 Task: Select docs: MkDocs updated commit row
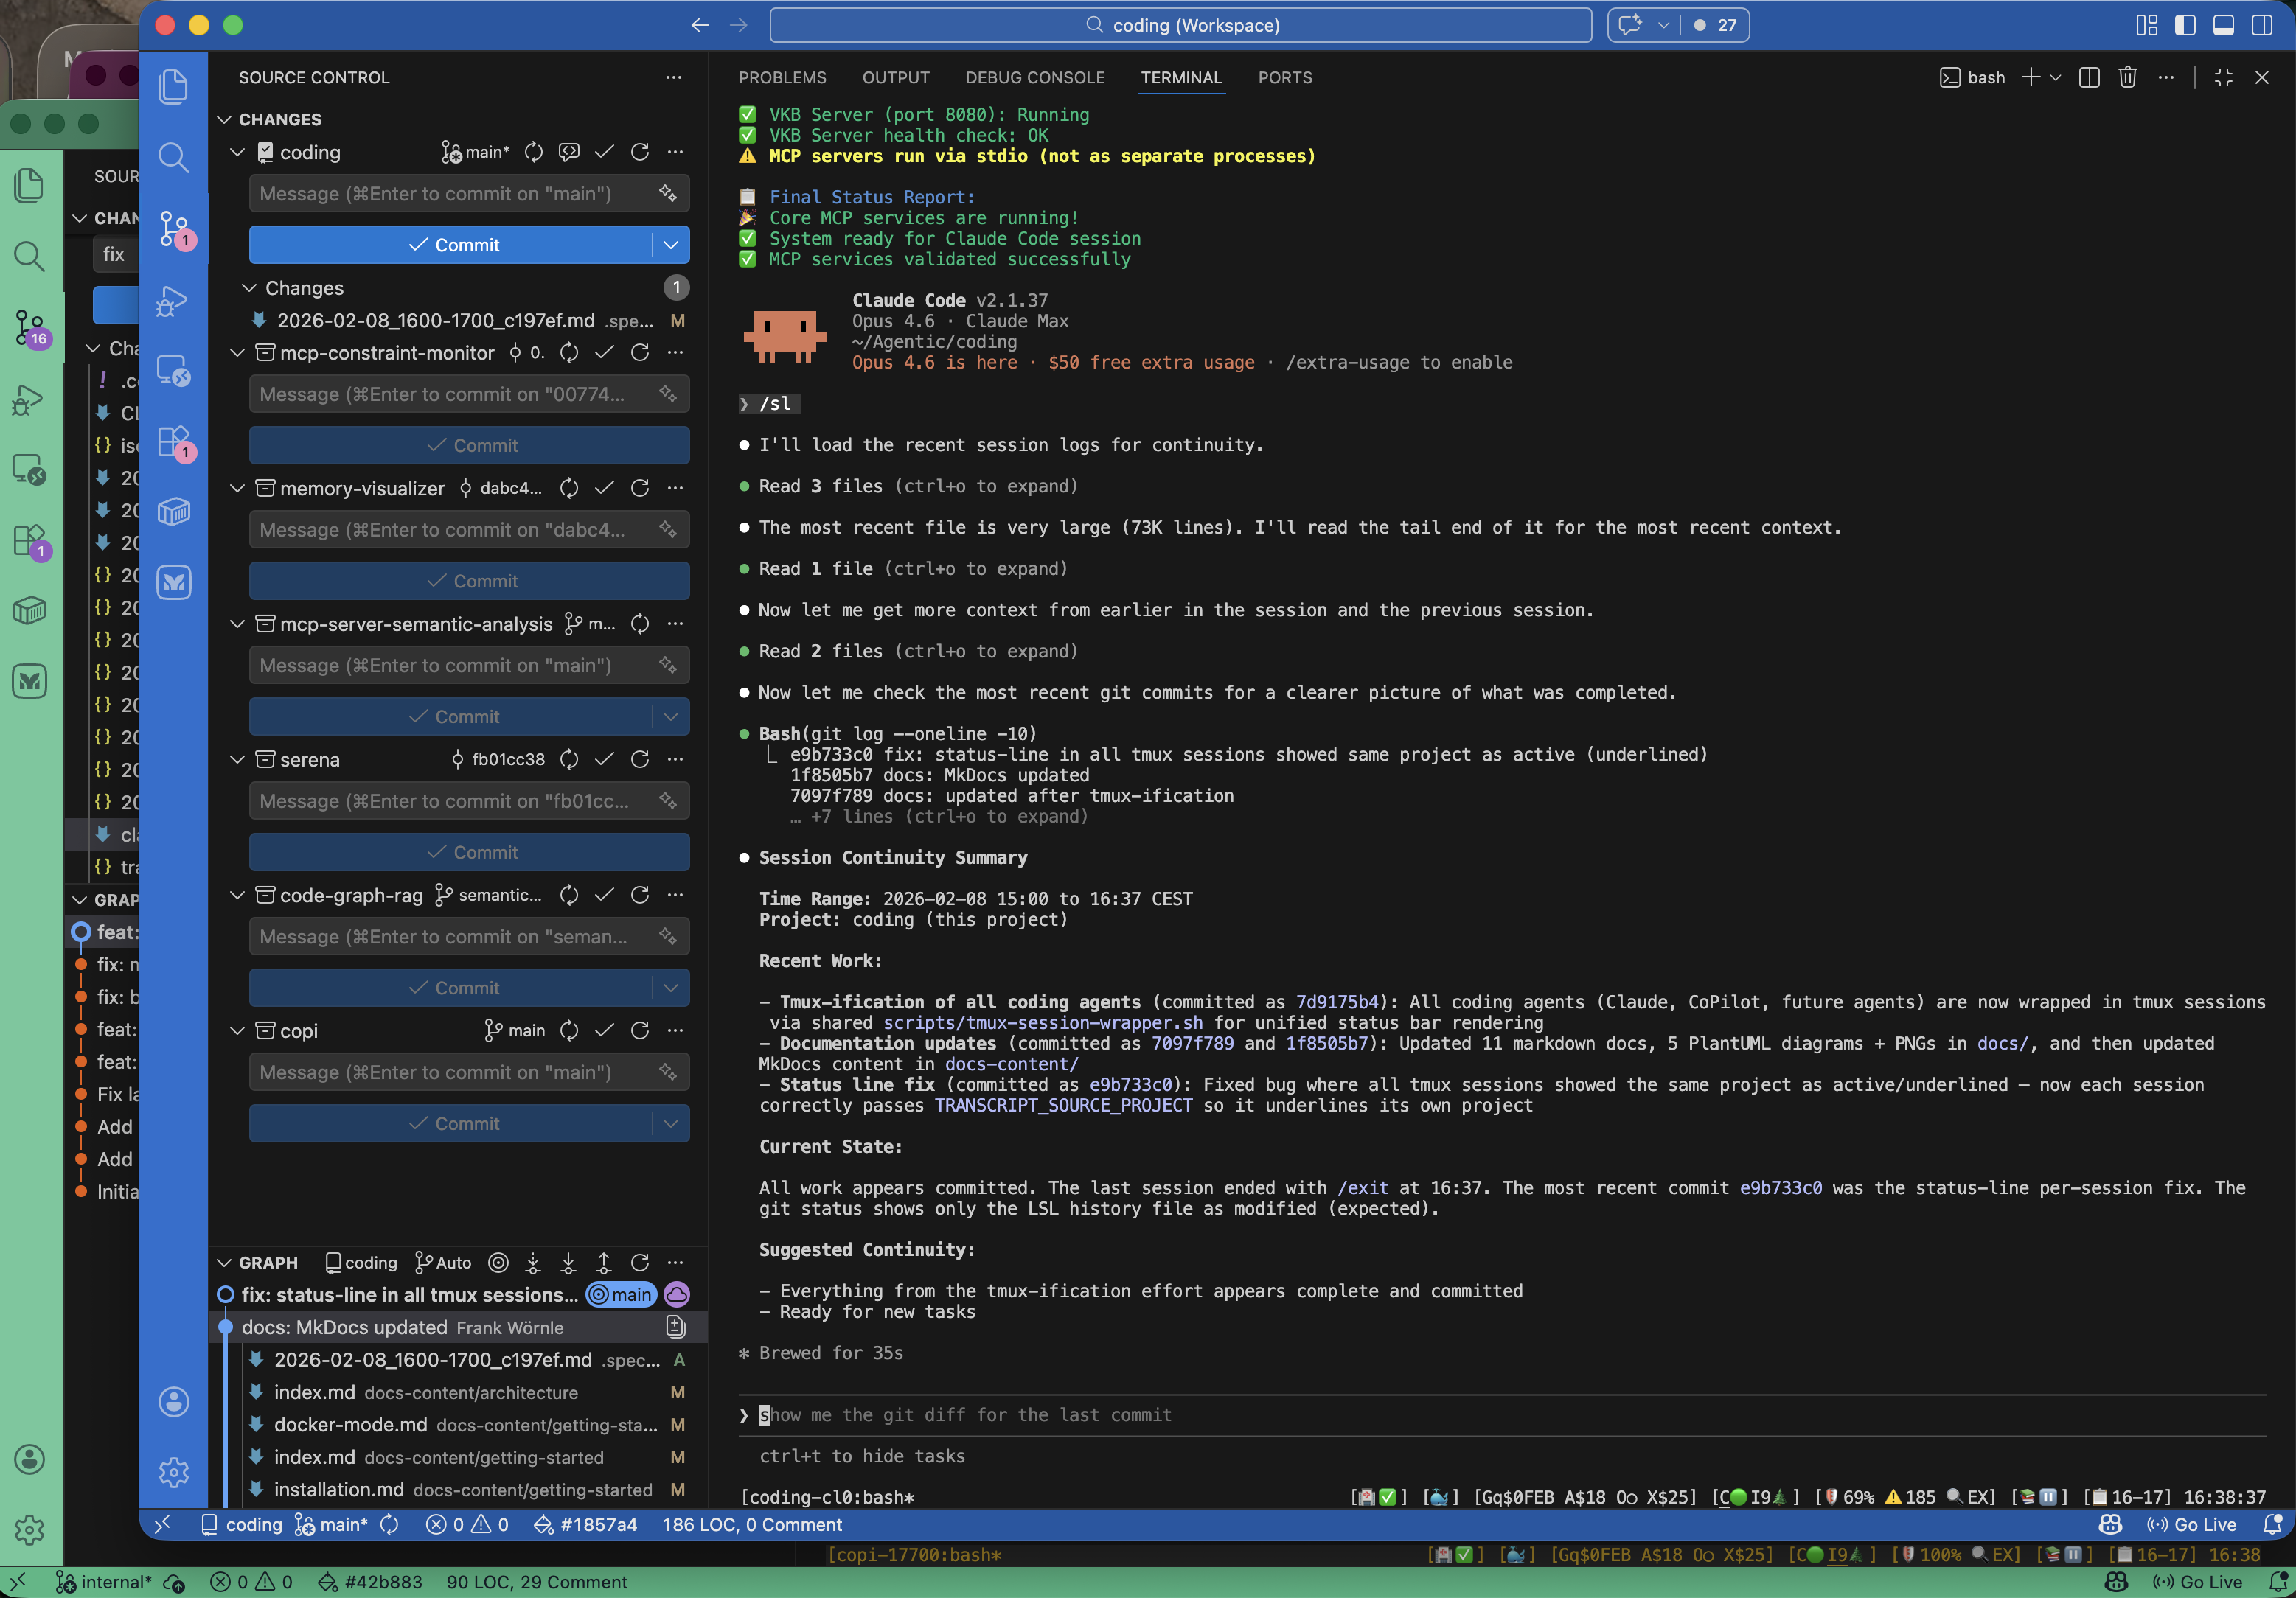pos(459,1327)
